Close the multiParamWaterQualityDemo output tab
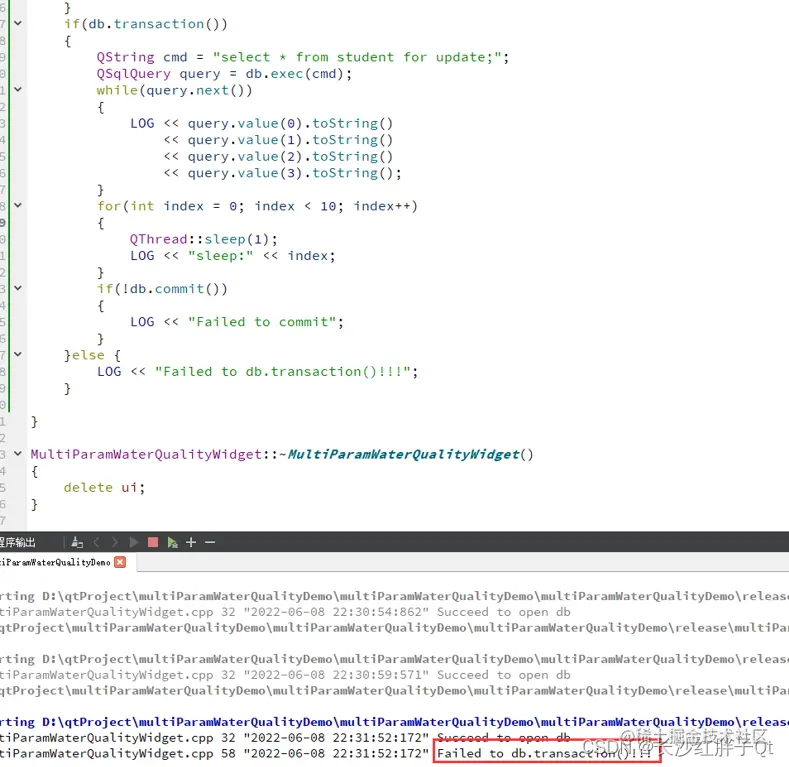Viewport: 789px width, 767px height. pos(120,562)
